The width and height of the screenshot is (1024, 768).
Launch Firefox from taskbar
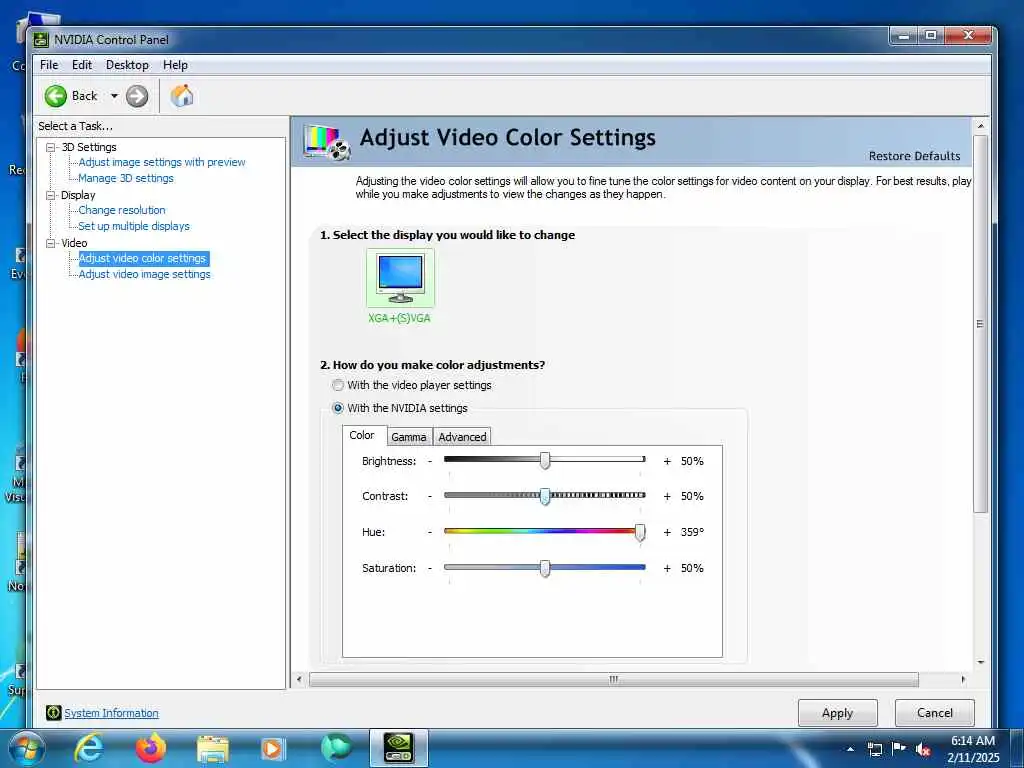click(150, 749)
